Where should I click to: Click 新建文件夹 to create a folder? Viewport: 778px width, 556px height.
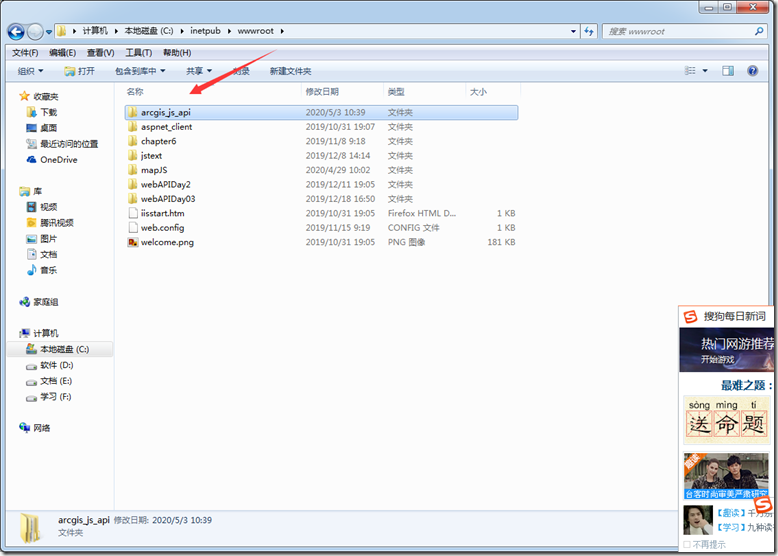coord(290,71)
